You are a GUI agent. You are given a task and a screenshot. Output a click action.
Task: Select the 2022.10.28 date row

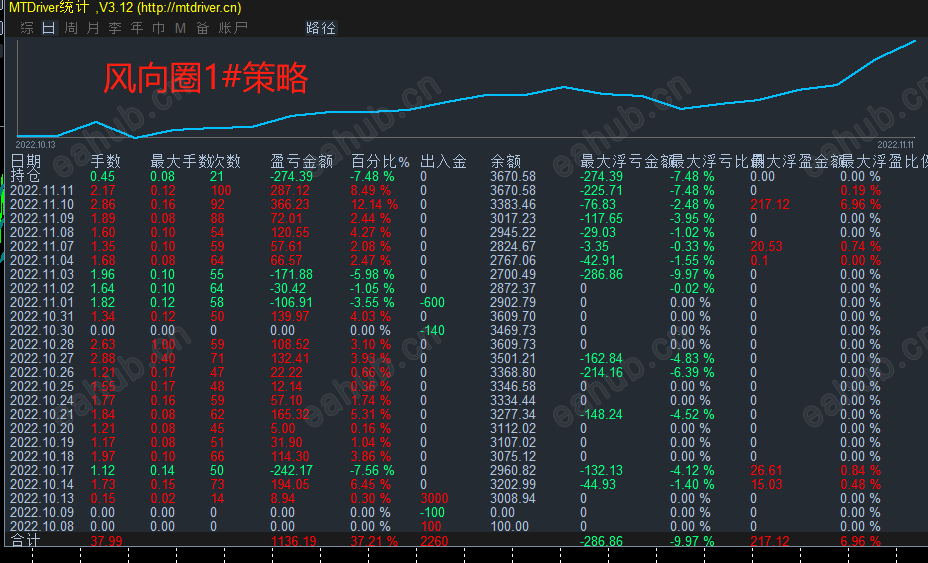point(42,345)
